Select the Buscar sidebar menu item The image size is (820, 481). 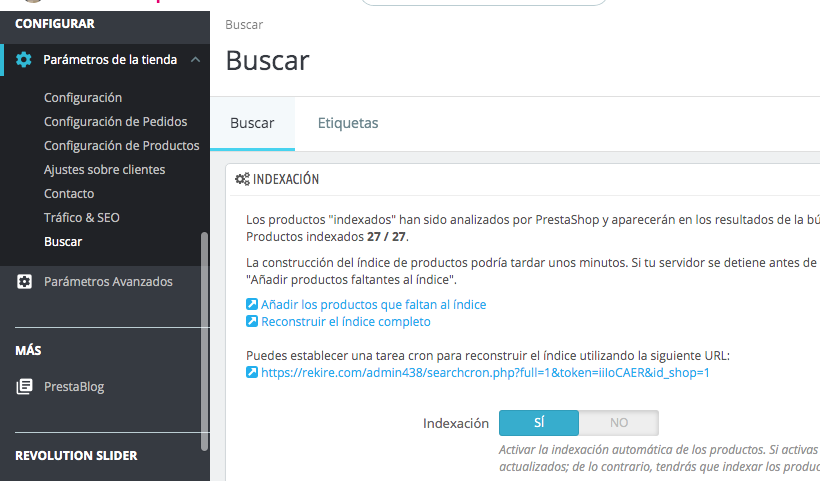pyautogui.click(x=63, y=242)
